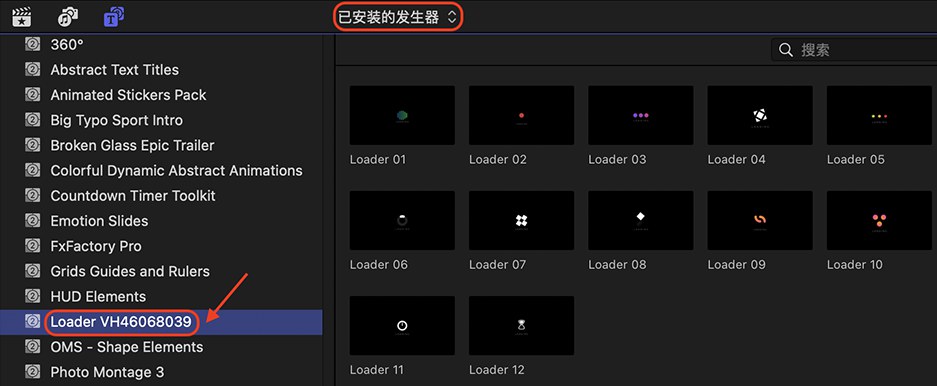Click the Loader 11 name label
Viewport: 937px width, 386px height.
tap(377, 370)
